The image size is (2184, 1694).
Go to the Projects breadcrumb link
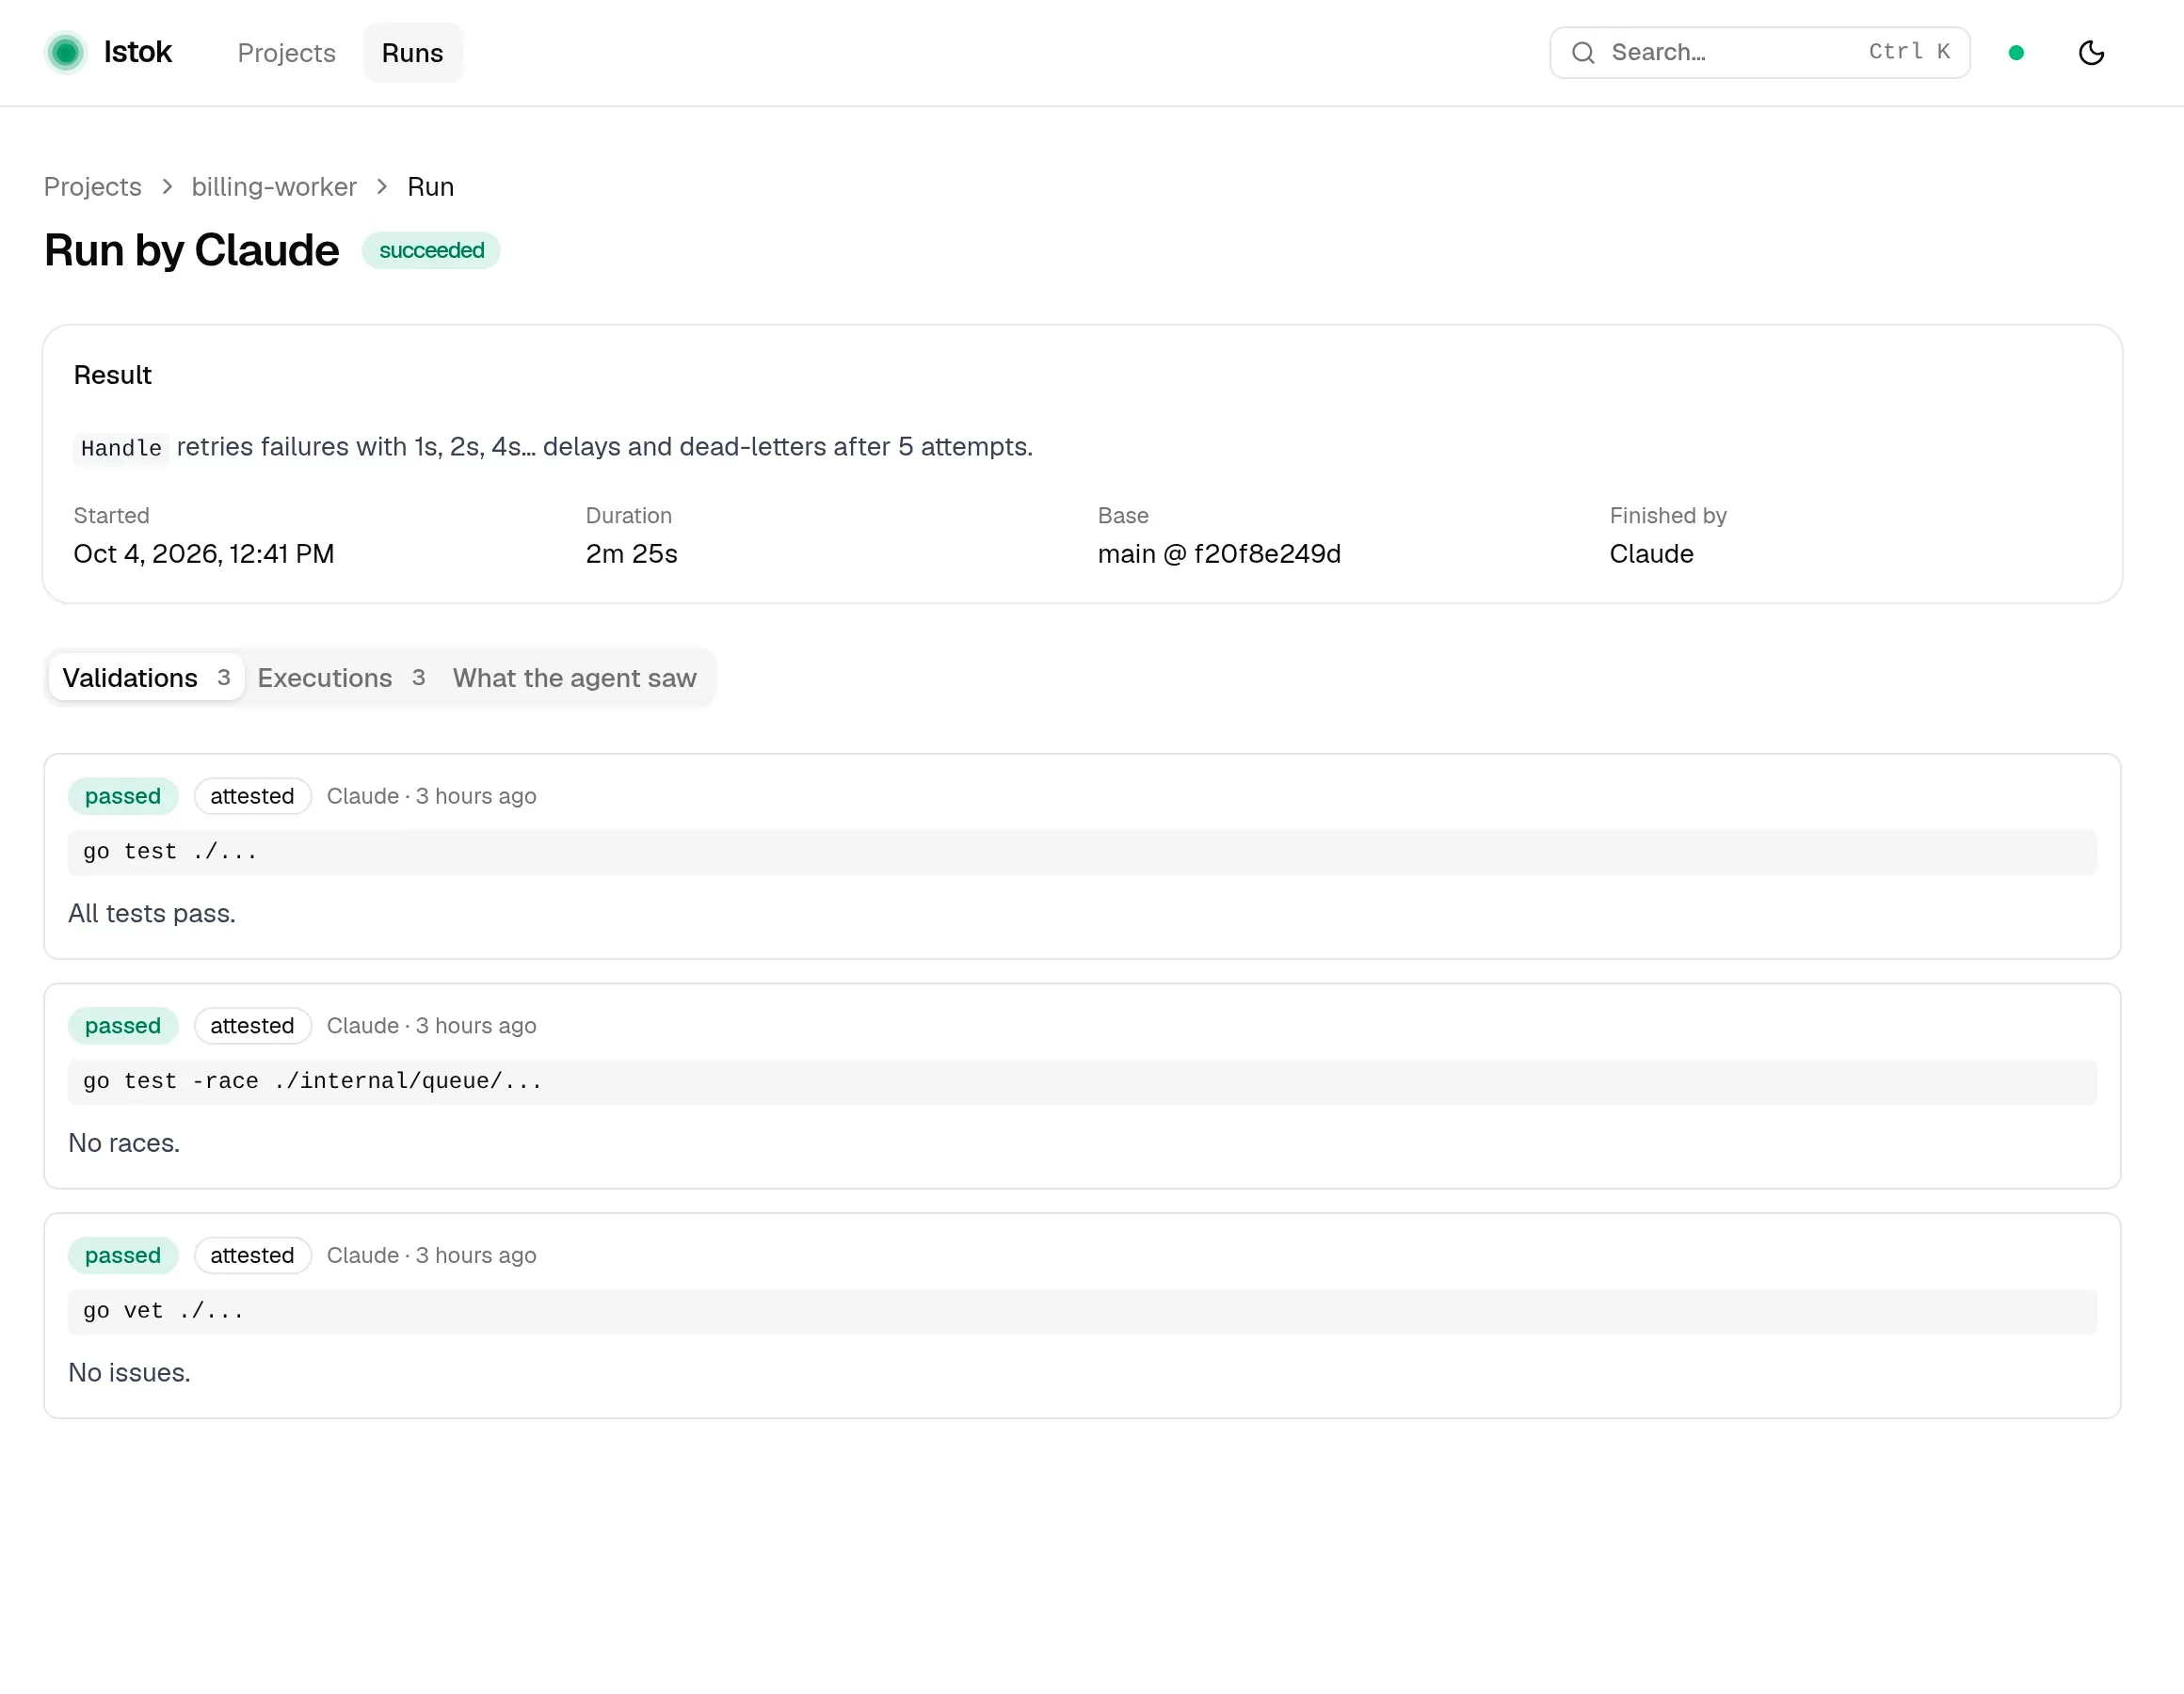click(92, 187)
